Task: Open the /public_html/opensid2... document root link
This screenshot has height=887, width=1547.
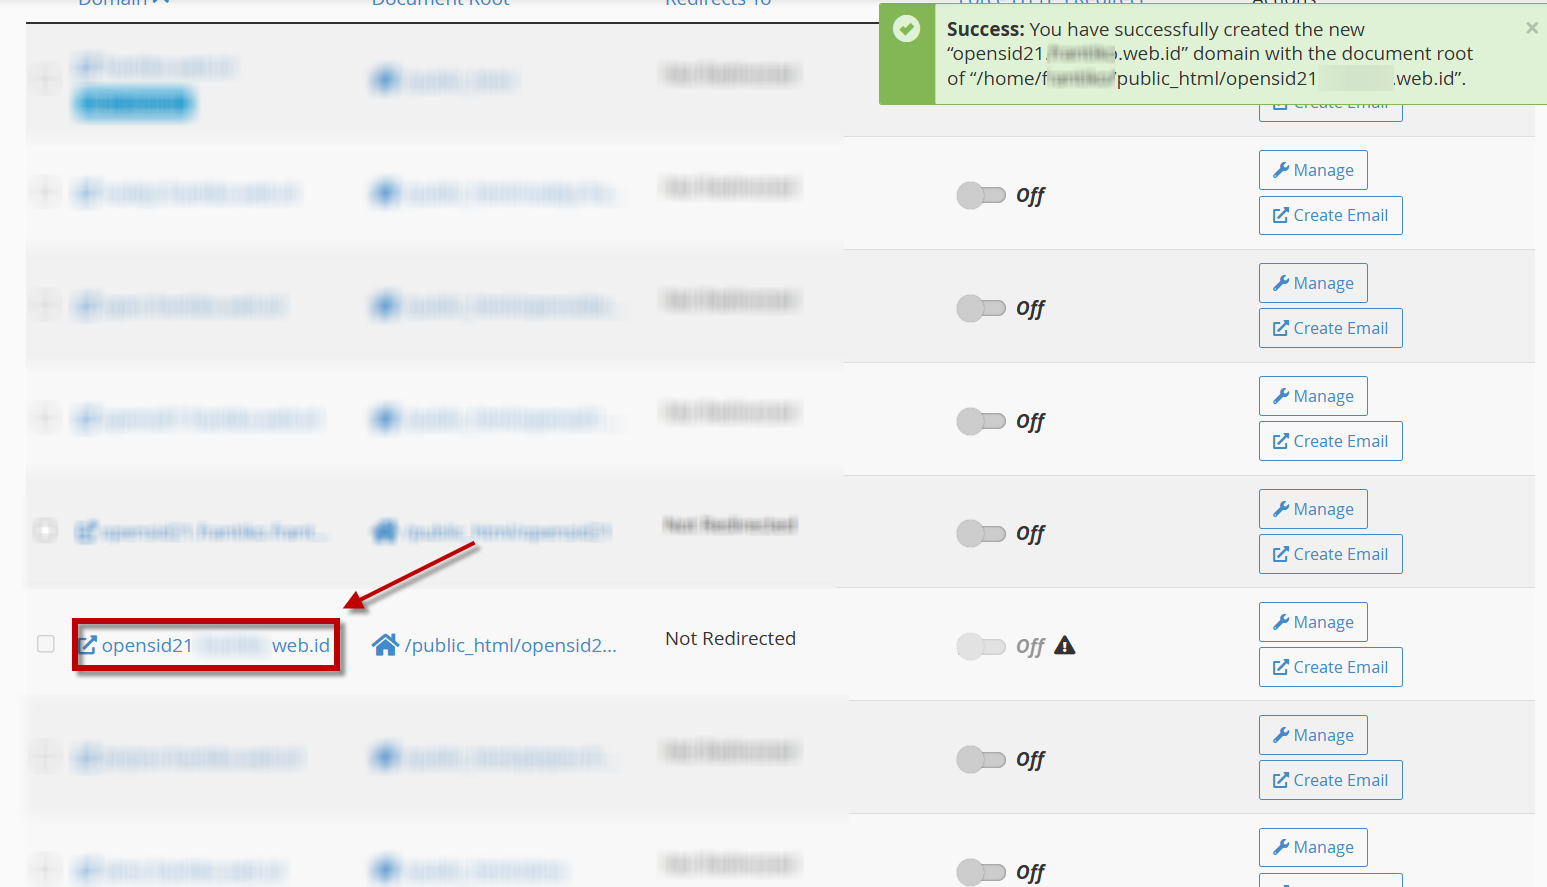Action: (510, 645)
